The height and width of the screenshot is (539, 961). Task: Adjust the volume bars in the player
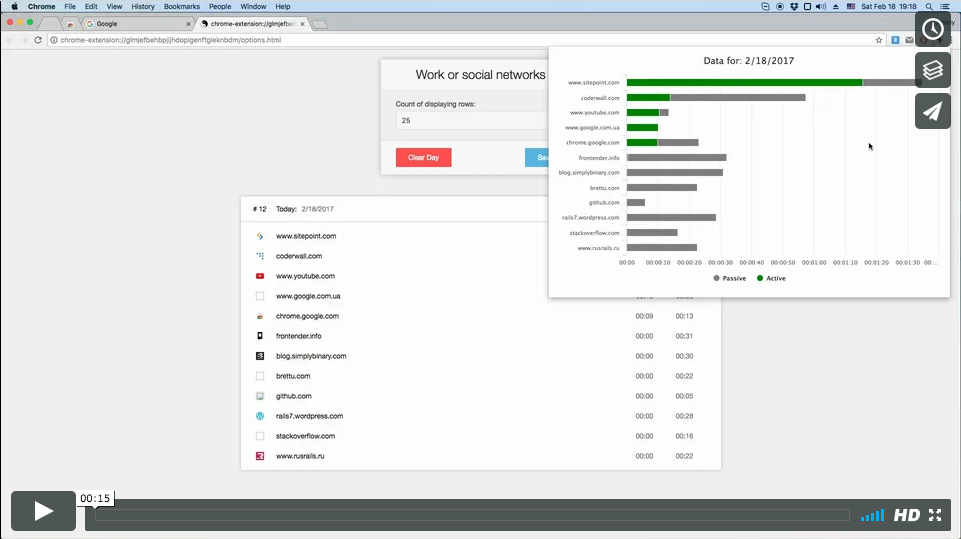[x=872, y=515]
